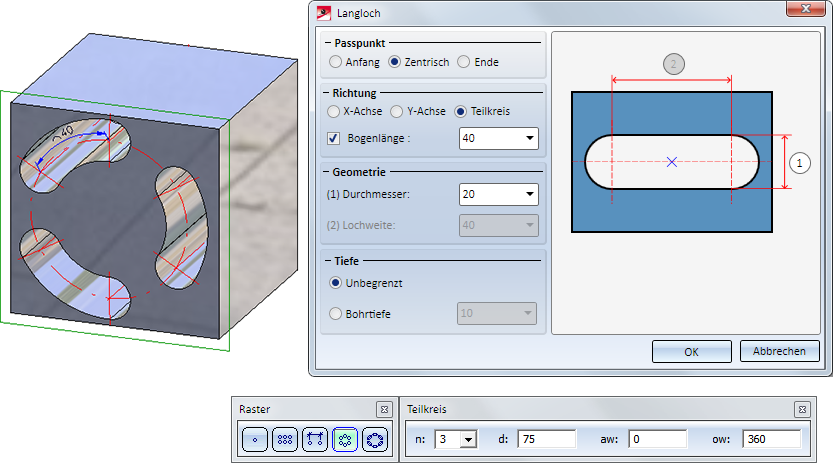Viewport: 833px width, 463px height.
Task: Cancel with the Abbrechen button
Action: (779, 351)
